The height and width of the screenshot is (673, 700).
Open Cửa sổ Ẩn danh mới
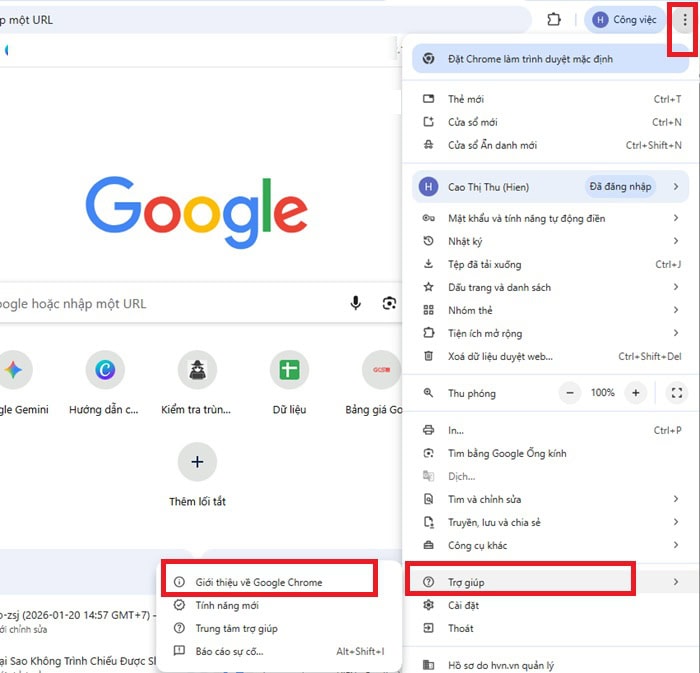(x=551, y=145)
